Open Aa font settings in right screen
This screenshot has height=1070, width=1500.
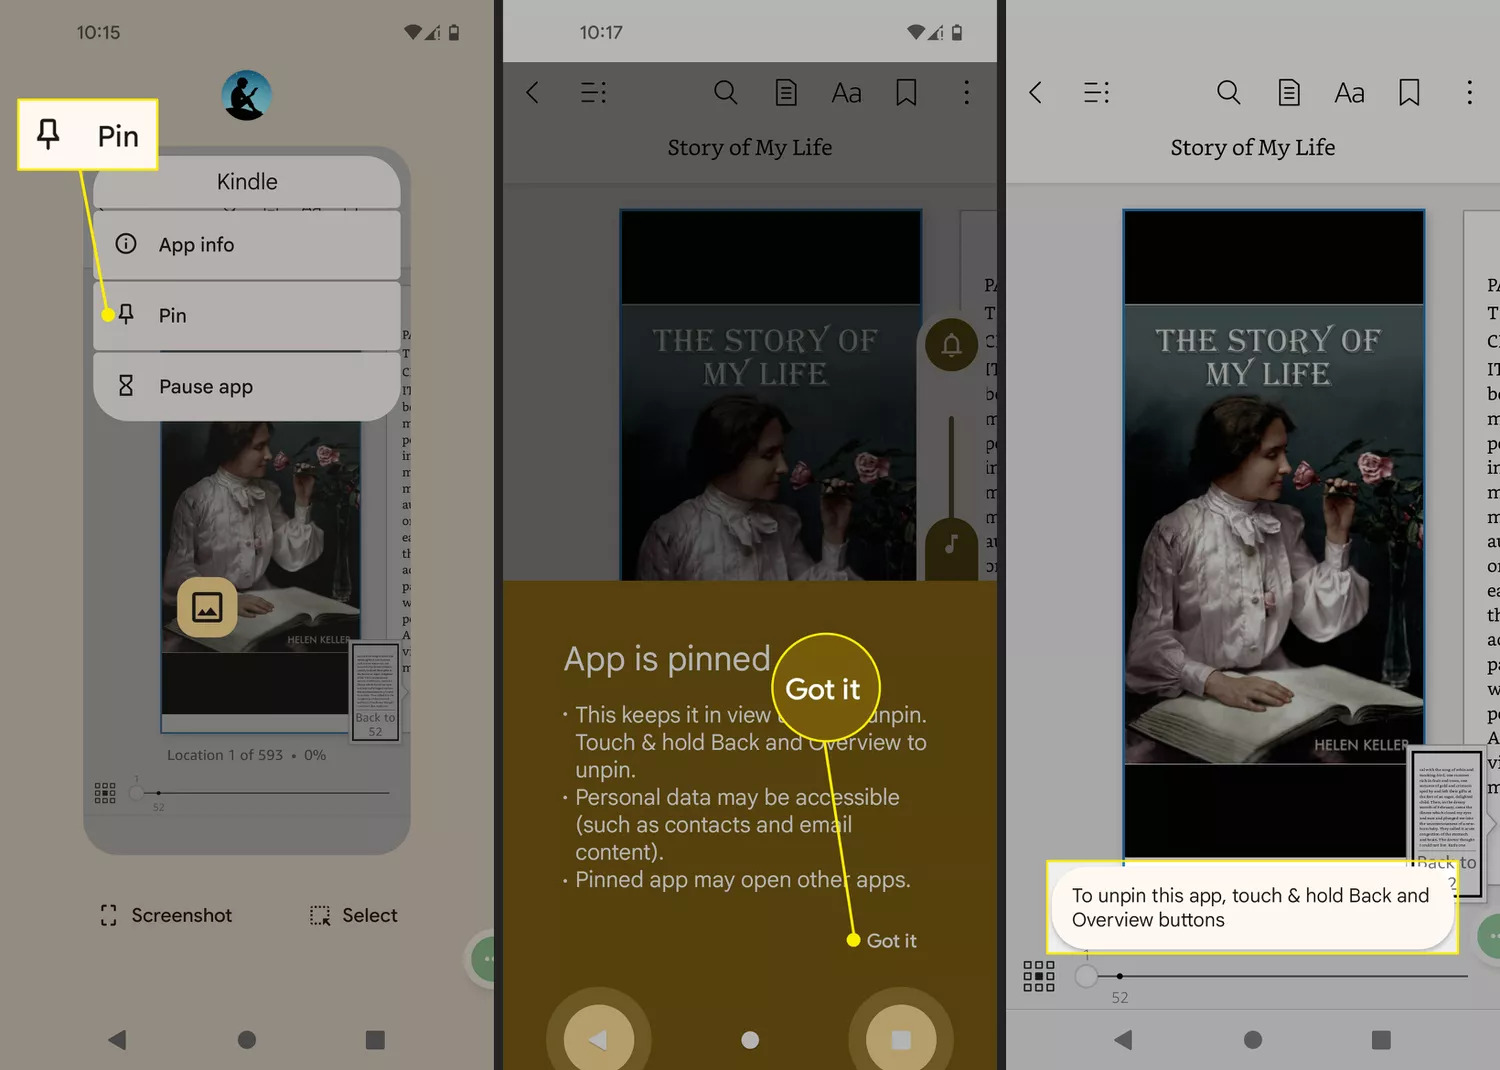pyautogui.click(x=1350, y=93)
